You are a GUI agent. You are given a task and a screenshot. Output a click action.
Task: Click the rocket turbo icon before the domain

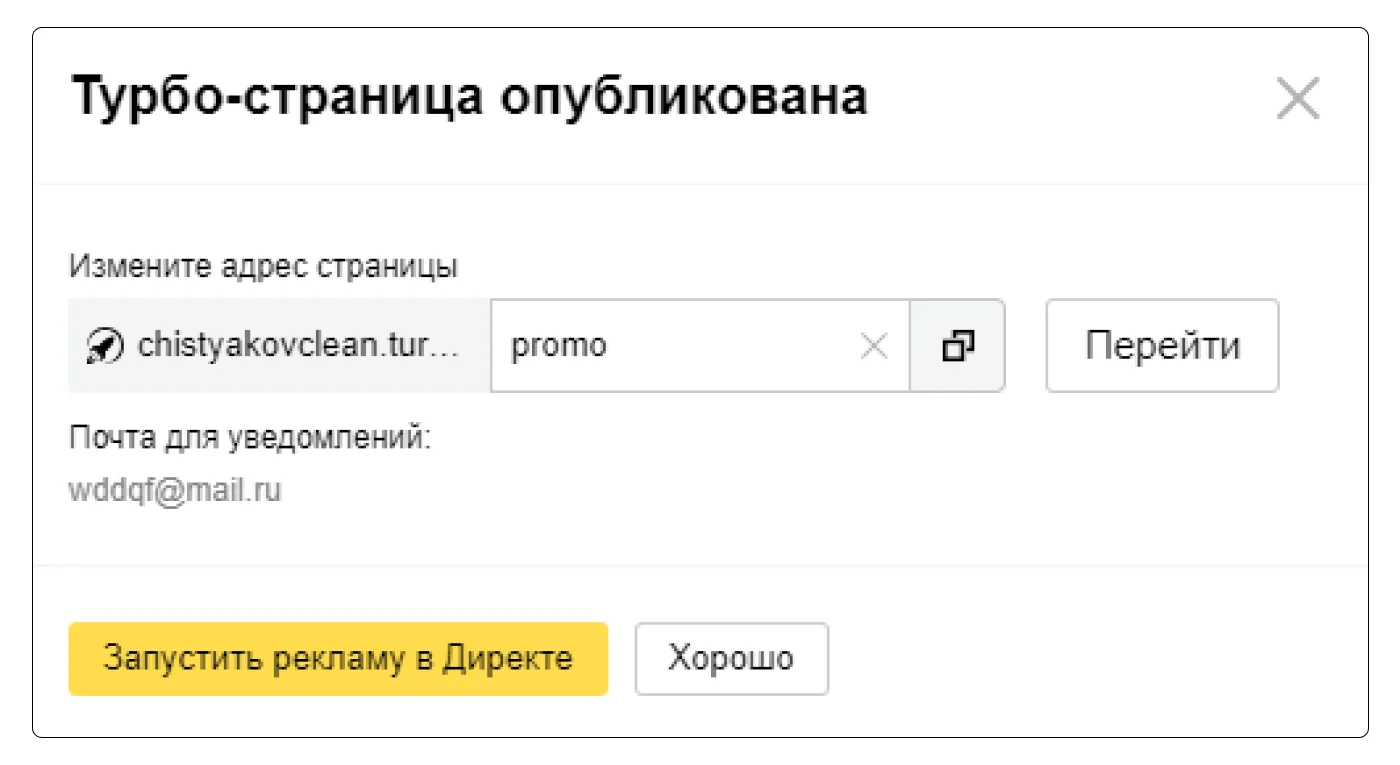[x=105, y=347]
